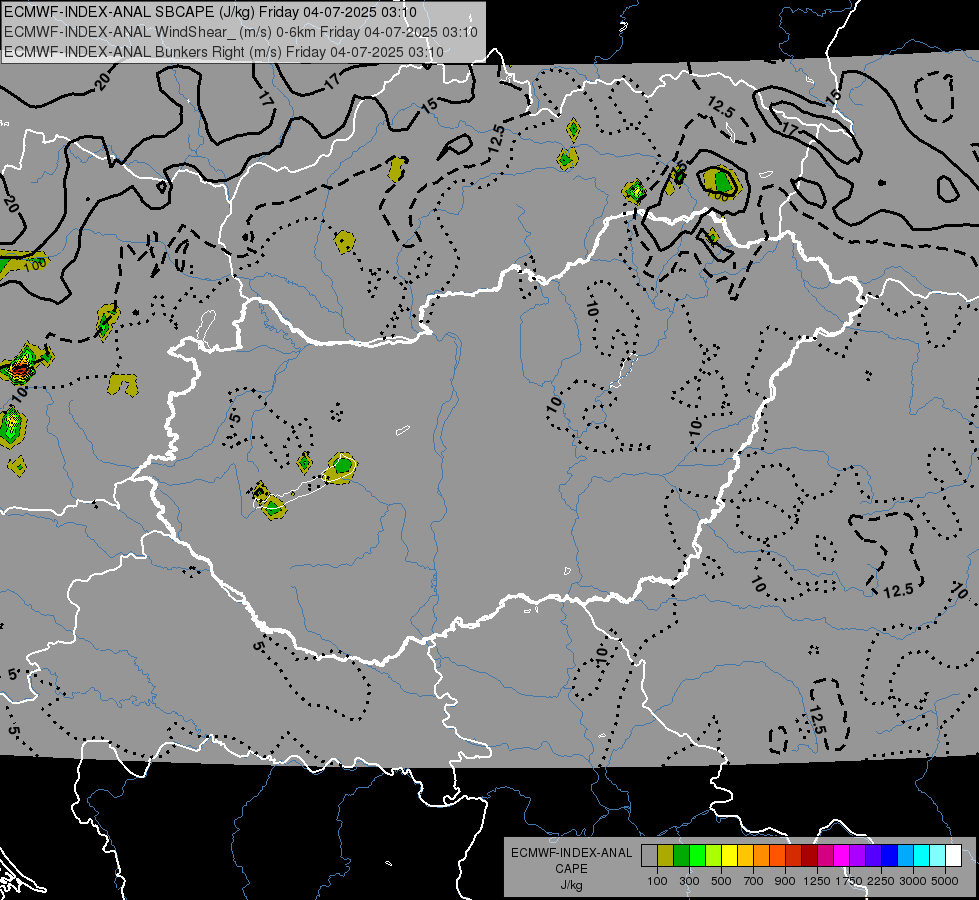
Task: Click the legend value 700
Action: (754, 881)
